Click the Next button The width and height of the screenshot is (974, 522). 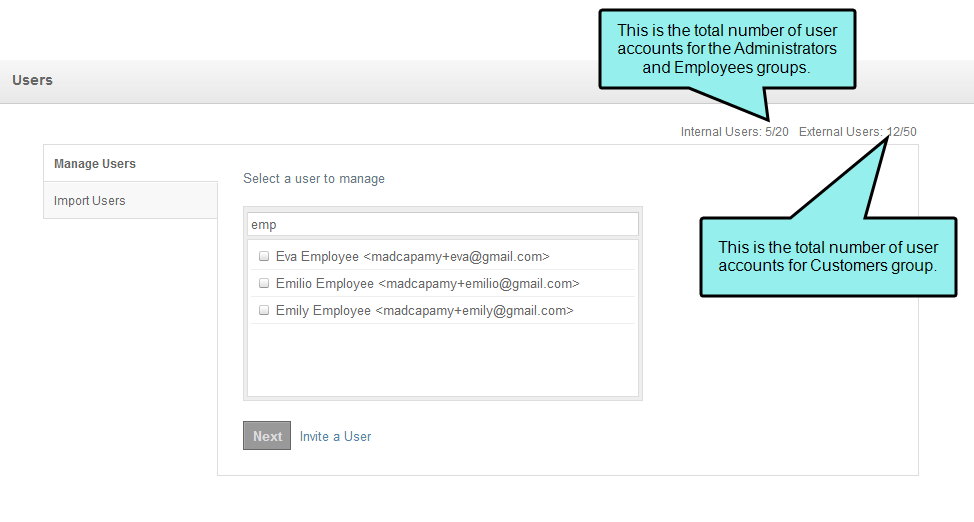[267, 436]
